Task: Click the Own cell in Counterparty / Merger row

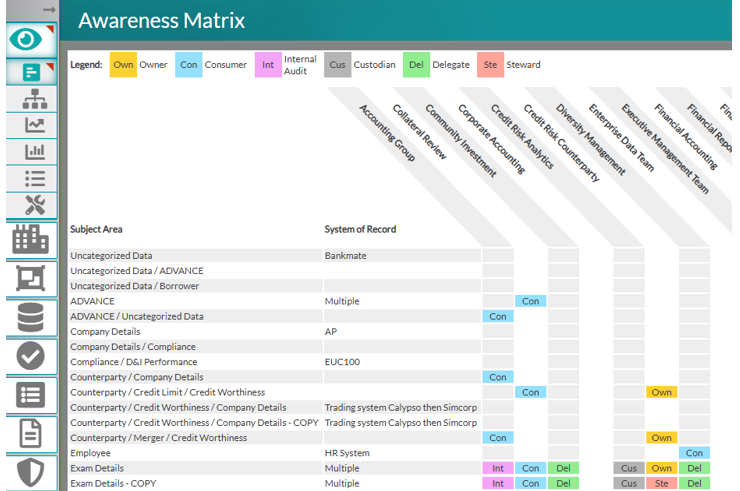Action: pyautogui.click(x=662, y=438)
